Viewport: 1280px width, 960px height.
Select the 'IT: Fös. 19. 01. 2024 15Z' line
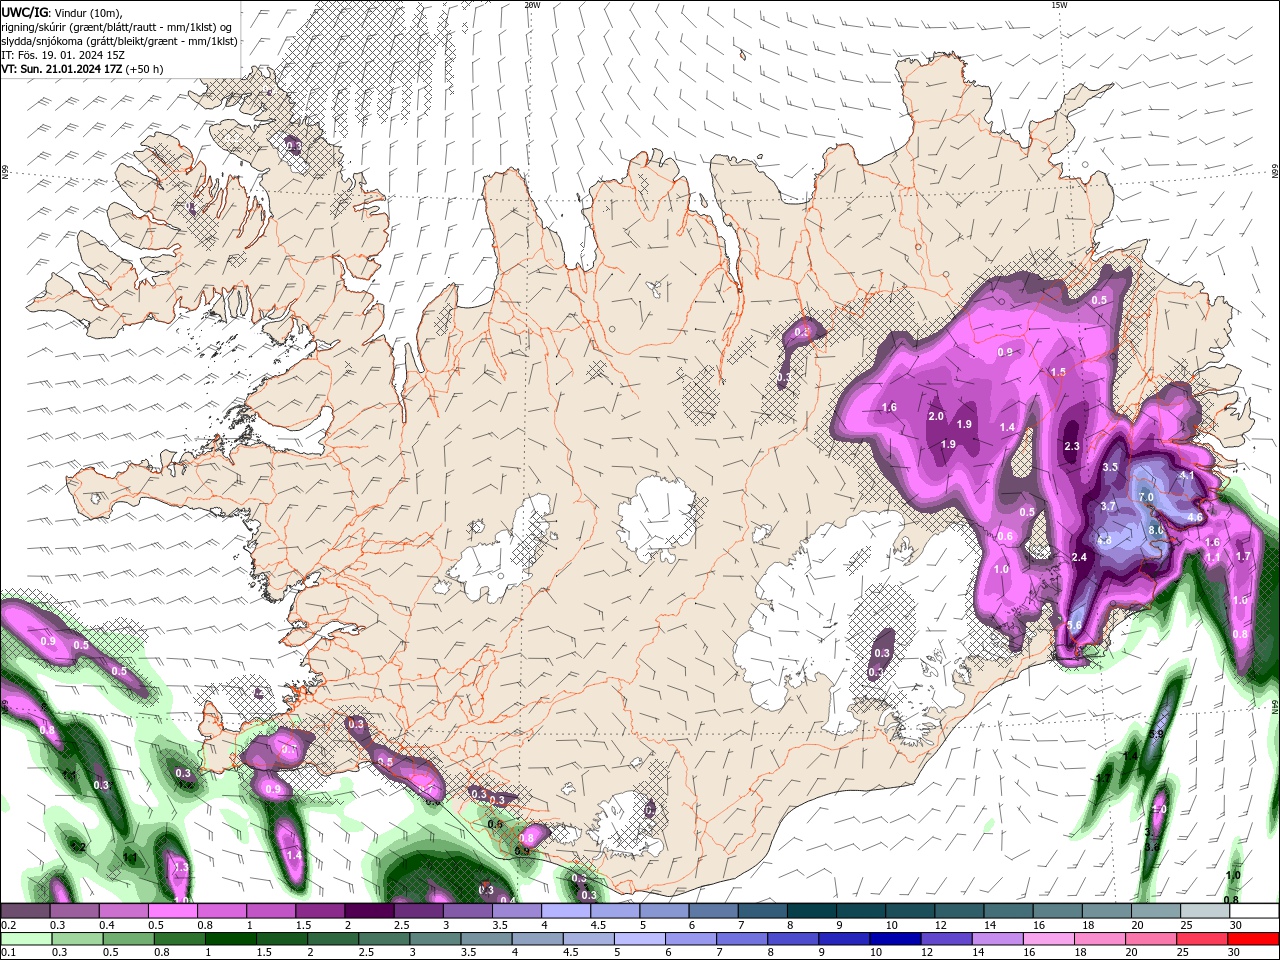coord(64,55)
